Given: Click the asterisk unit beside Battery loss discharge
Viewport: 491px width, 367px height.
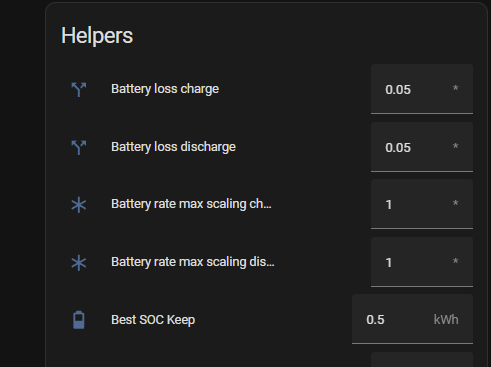Looking at the screenshot, I should tap(455, 146).
